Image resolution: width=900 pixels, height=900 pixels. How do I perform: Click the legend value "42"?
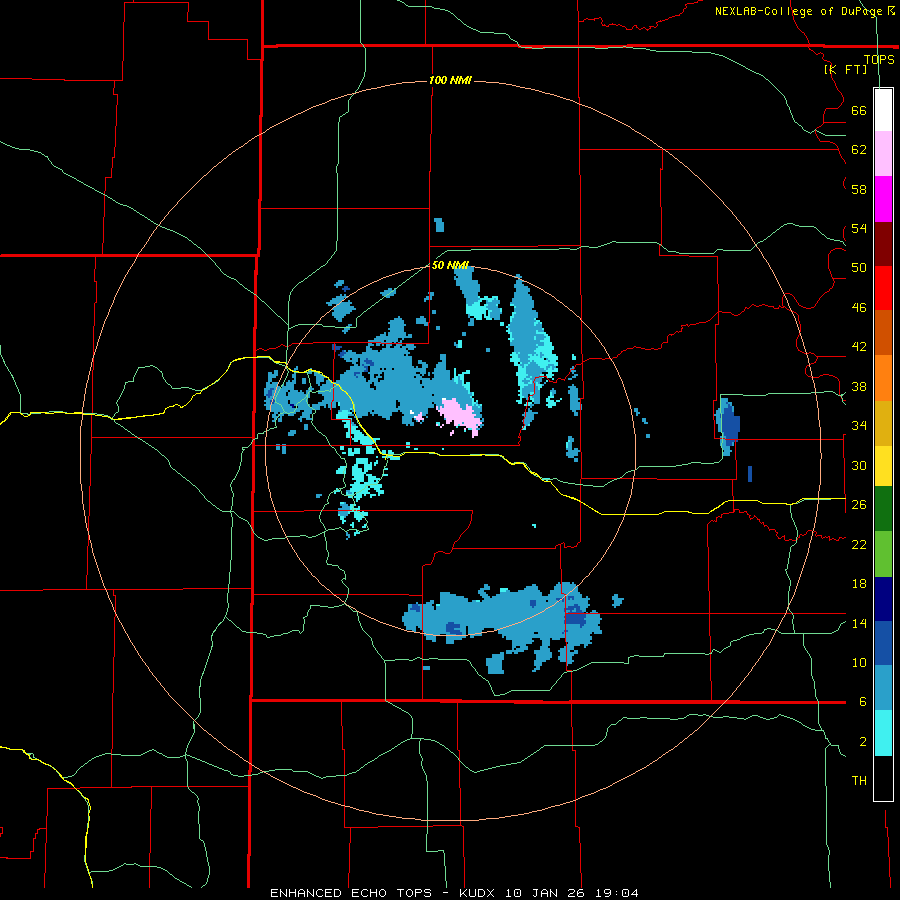point(859,347)
